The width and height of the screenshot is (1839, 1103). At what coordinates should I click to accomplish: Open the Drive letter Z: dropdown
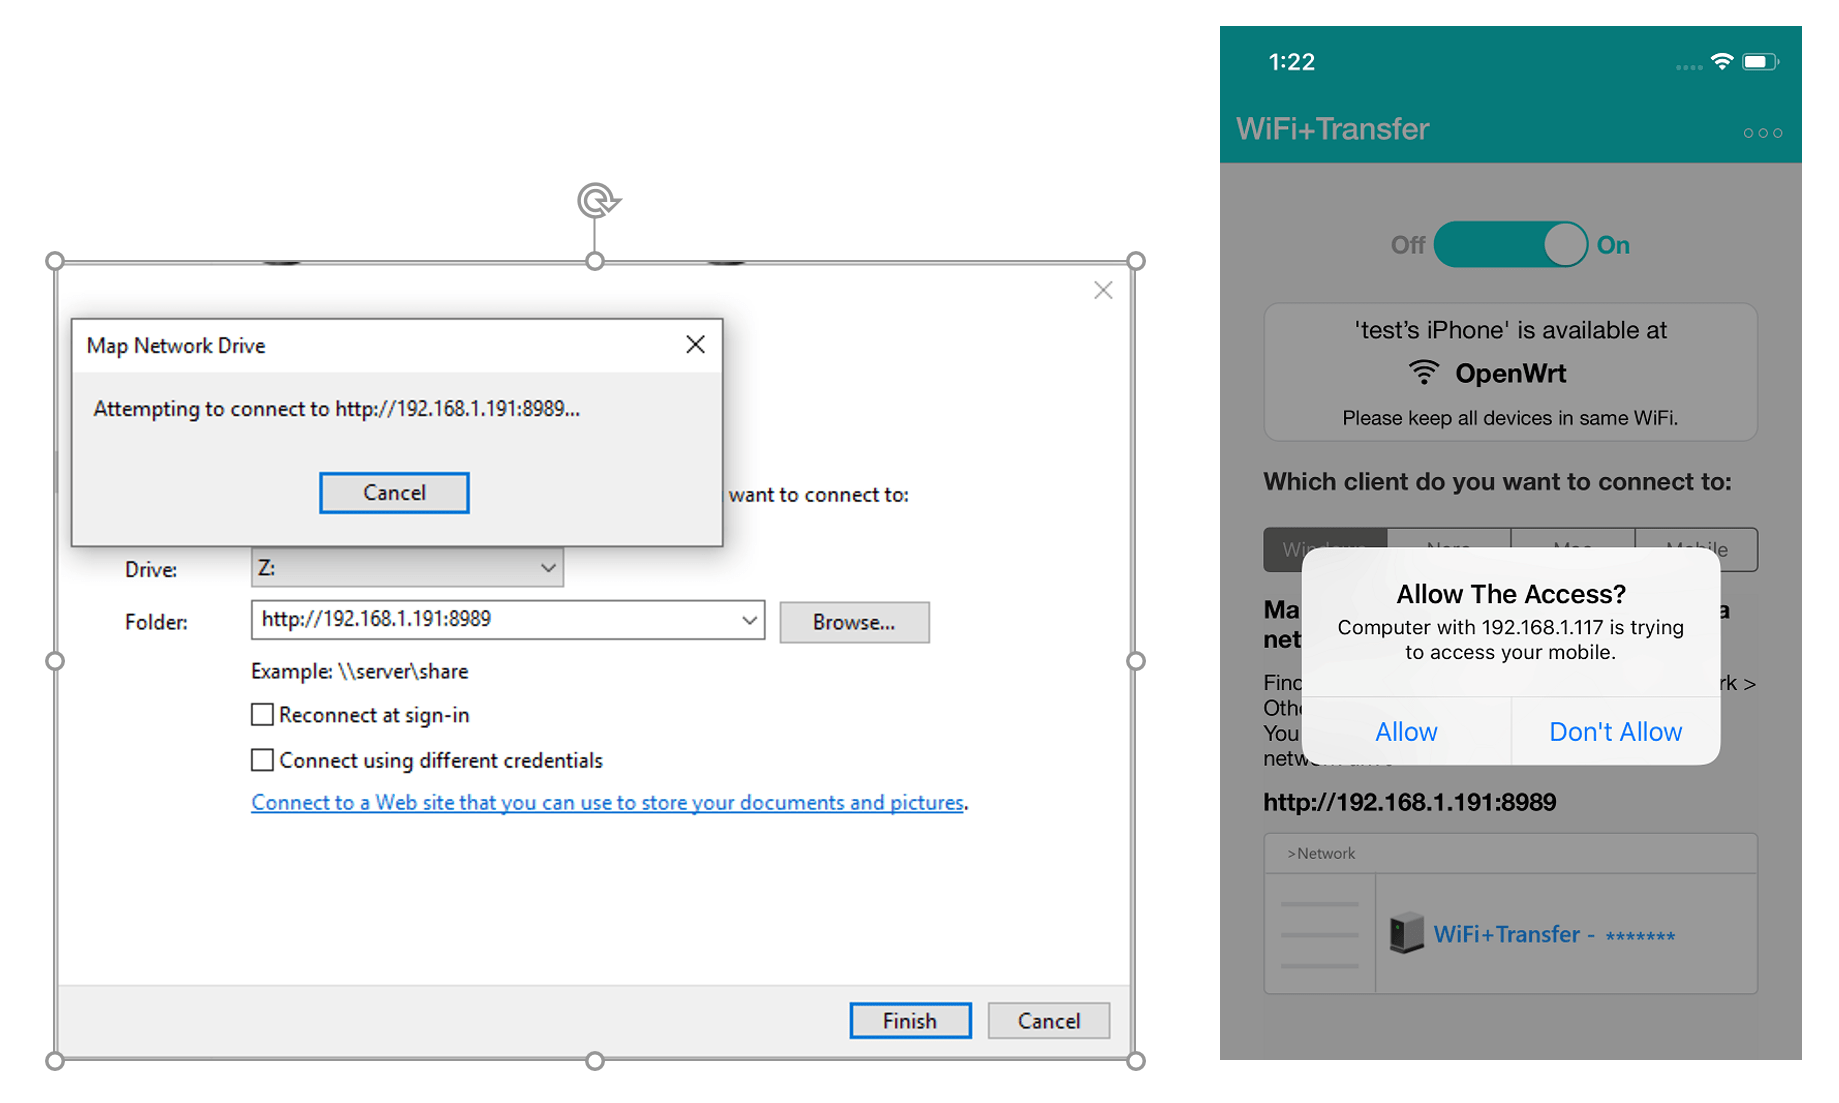547,568
